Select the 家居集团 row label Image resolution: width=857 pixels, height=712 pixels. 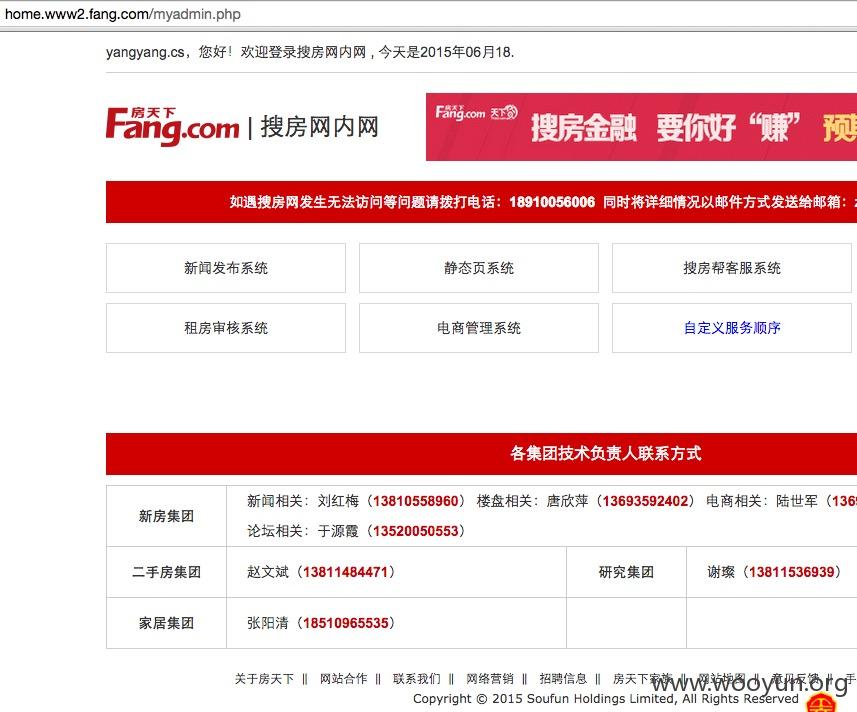pyautogui.click(x=166, y=623)
